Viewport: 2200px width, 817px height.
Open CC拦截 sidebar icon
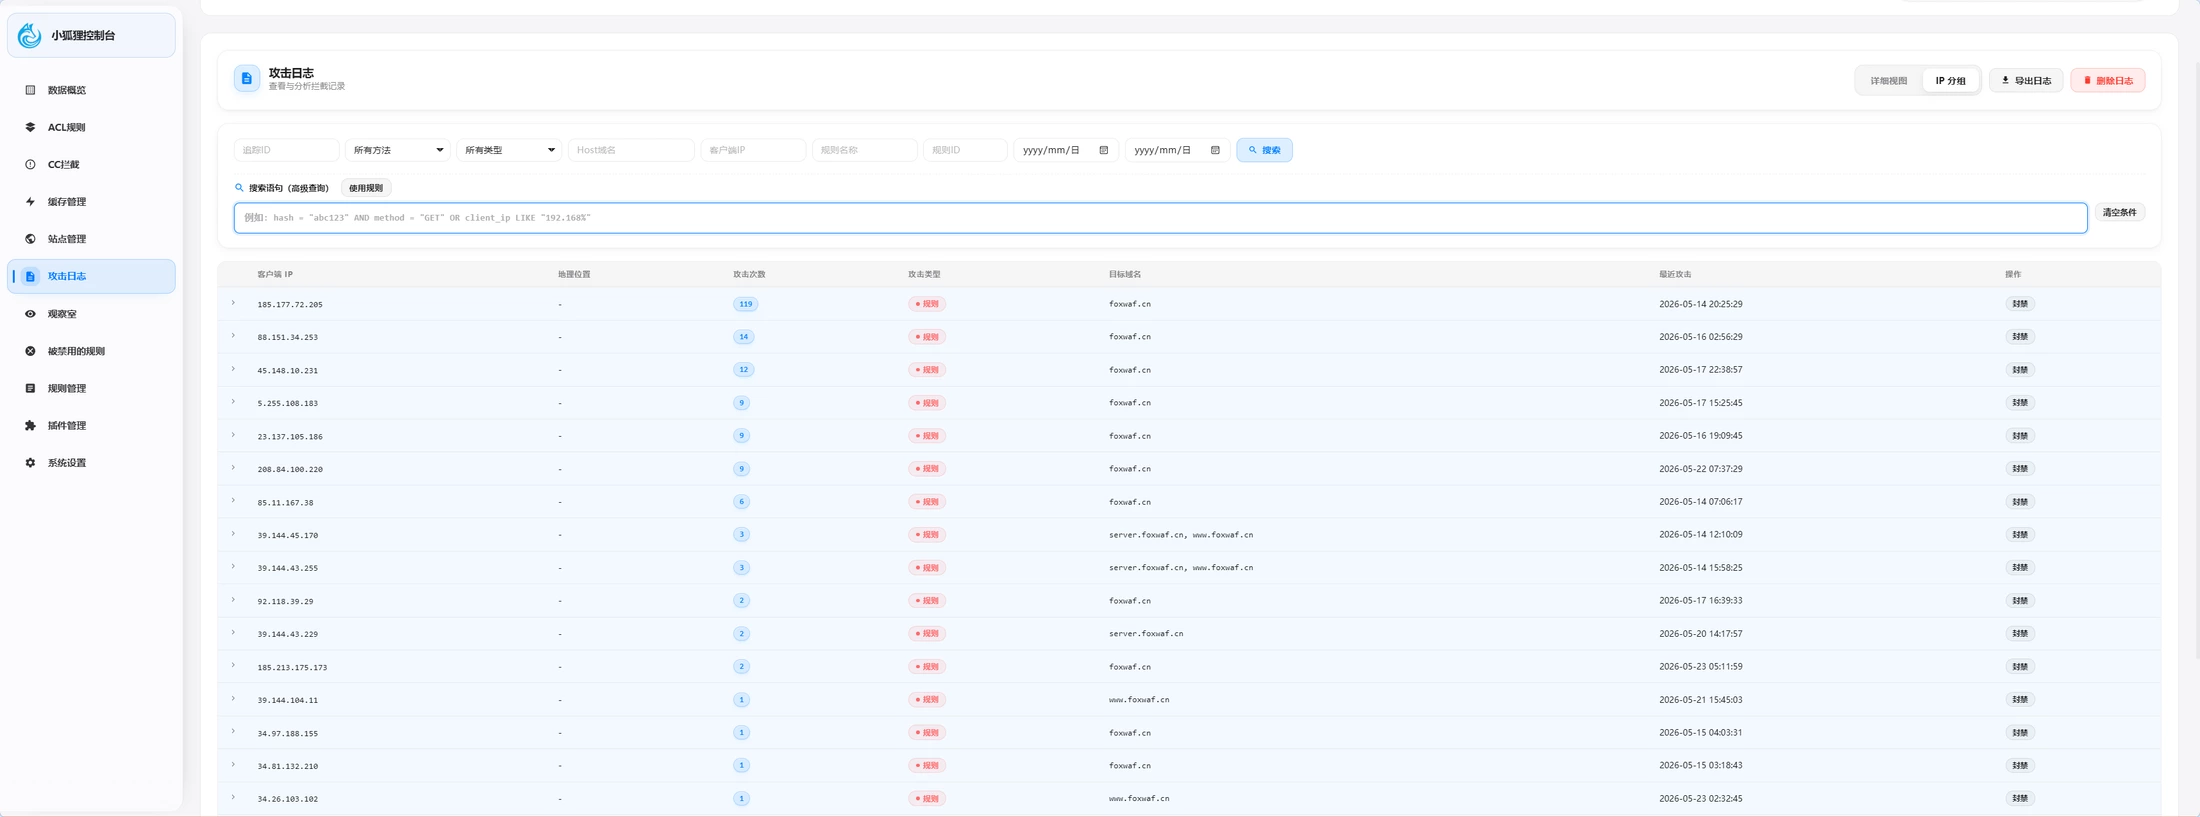[x=30, y=164]
